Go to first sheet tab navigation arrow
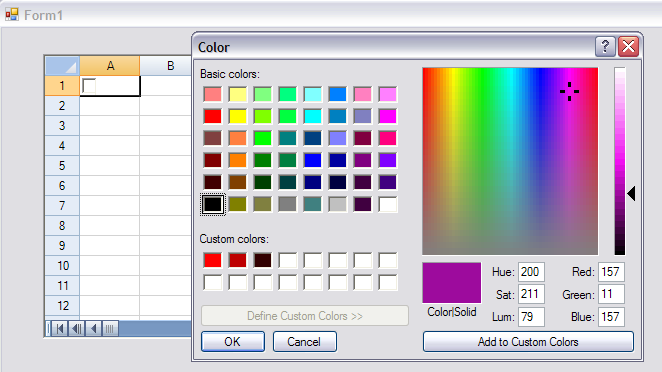This screenshot has width=662, height=372. pos(60,329)
